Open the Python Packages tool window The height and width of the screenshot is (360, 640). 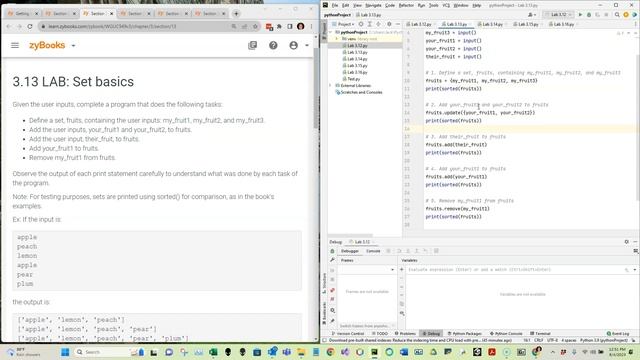click(x=464, y=334)
